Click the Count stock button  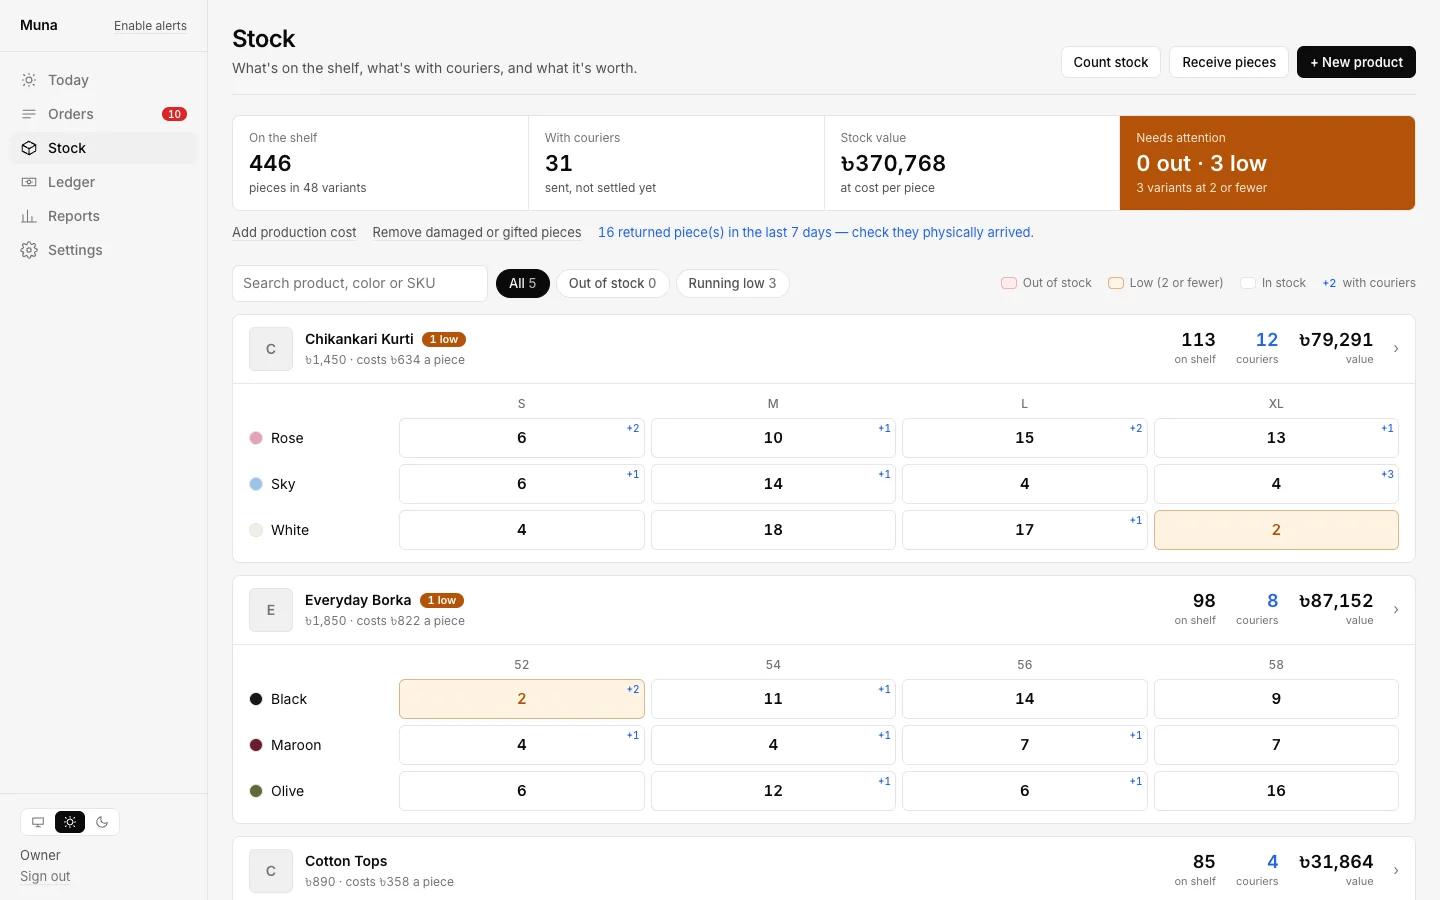[1111, 62]
